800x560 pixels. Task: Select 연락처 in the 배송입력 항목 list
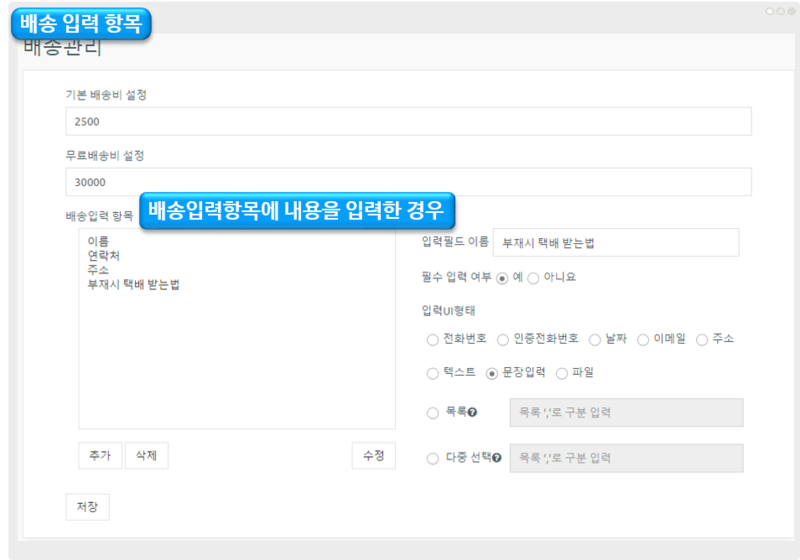pos(104,256)
